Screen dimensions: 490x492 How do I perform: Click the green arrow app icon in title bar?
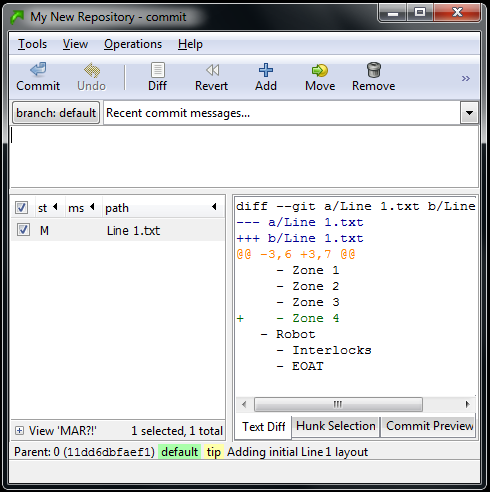(17, 17)
